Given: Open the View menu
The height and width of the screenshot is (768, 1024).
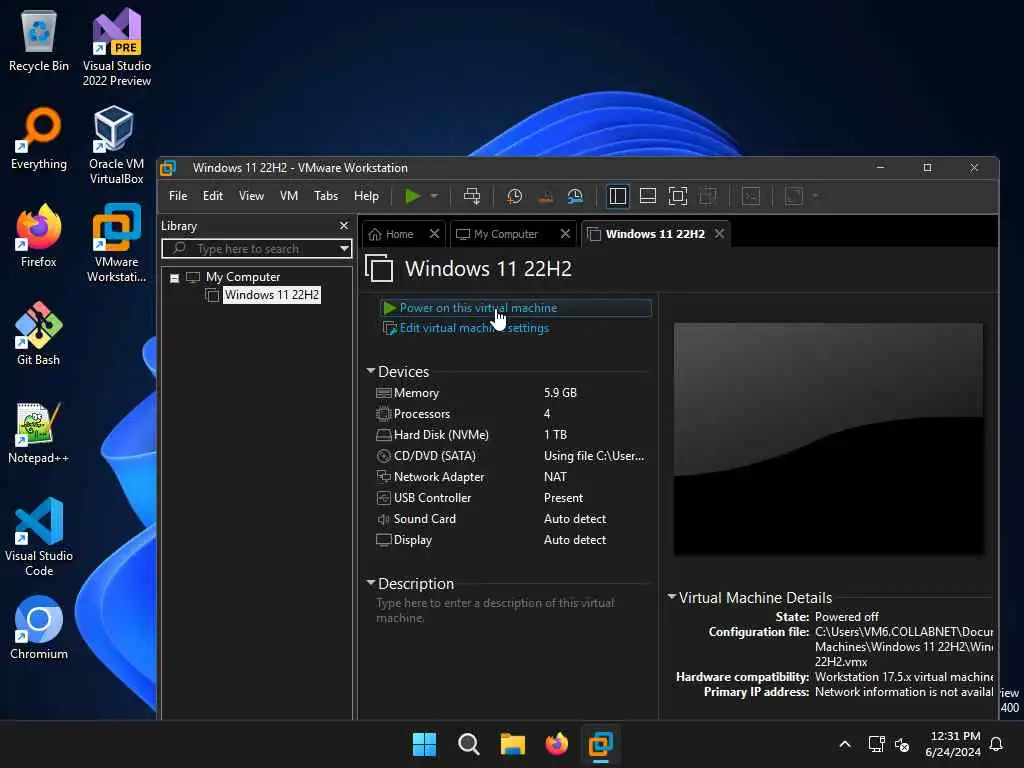Looking at the screenshot, I should pyautogui.click(x=251, y=196).
